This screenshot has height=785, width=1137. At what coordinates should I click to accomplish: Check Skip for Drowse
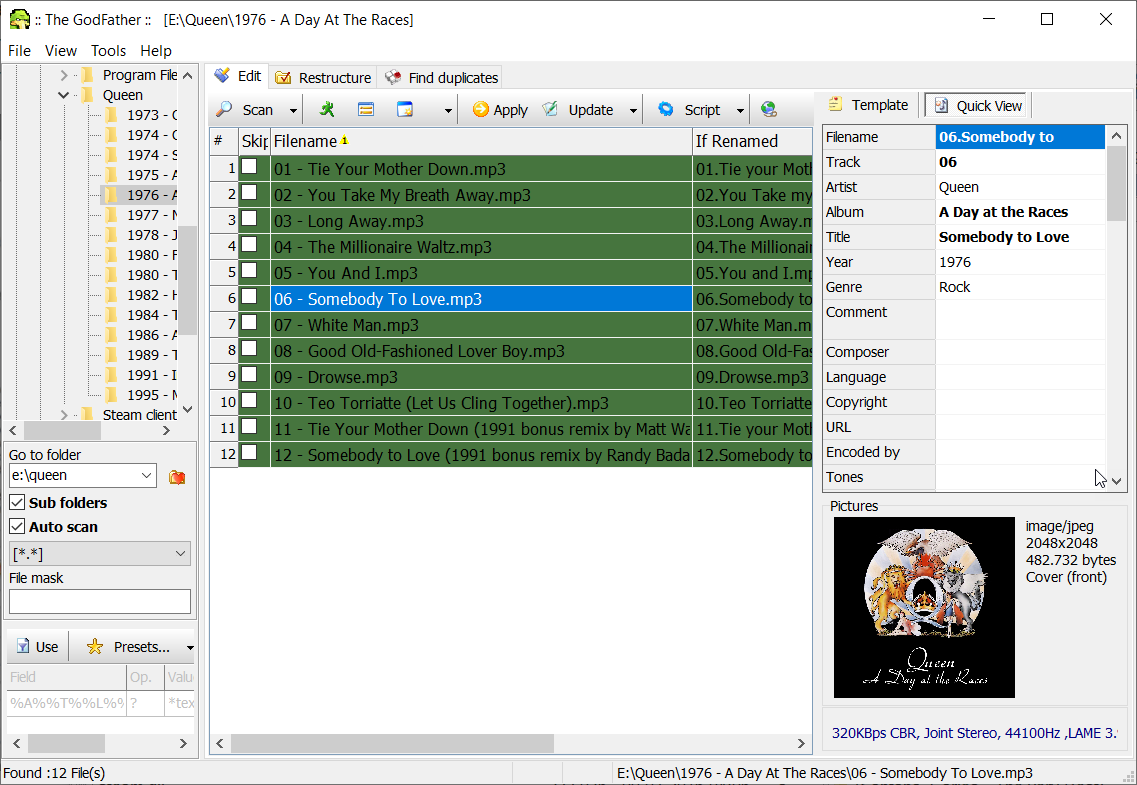click(249, 375)
